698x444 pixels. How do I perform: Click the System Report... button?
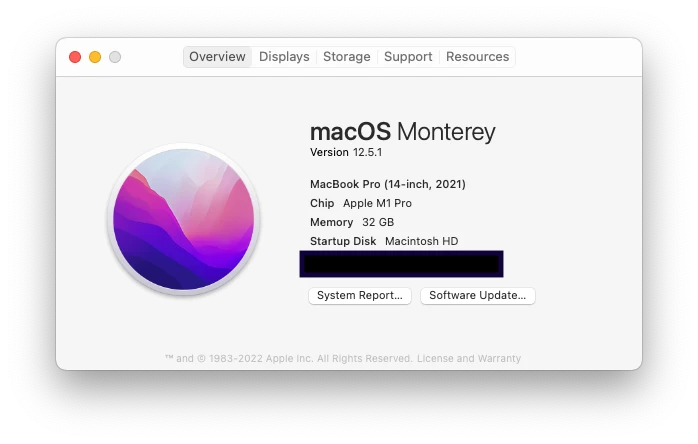(360, 296)
